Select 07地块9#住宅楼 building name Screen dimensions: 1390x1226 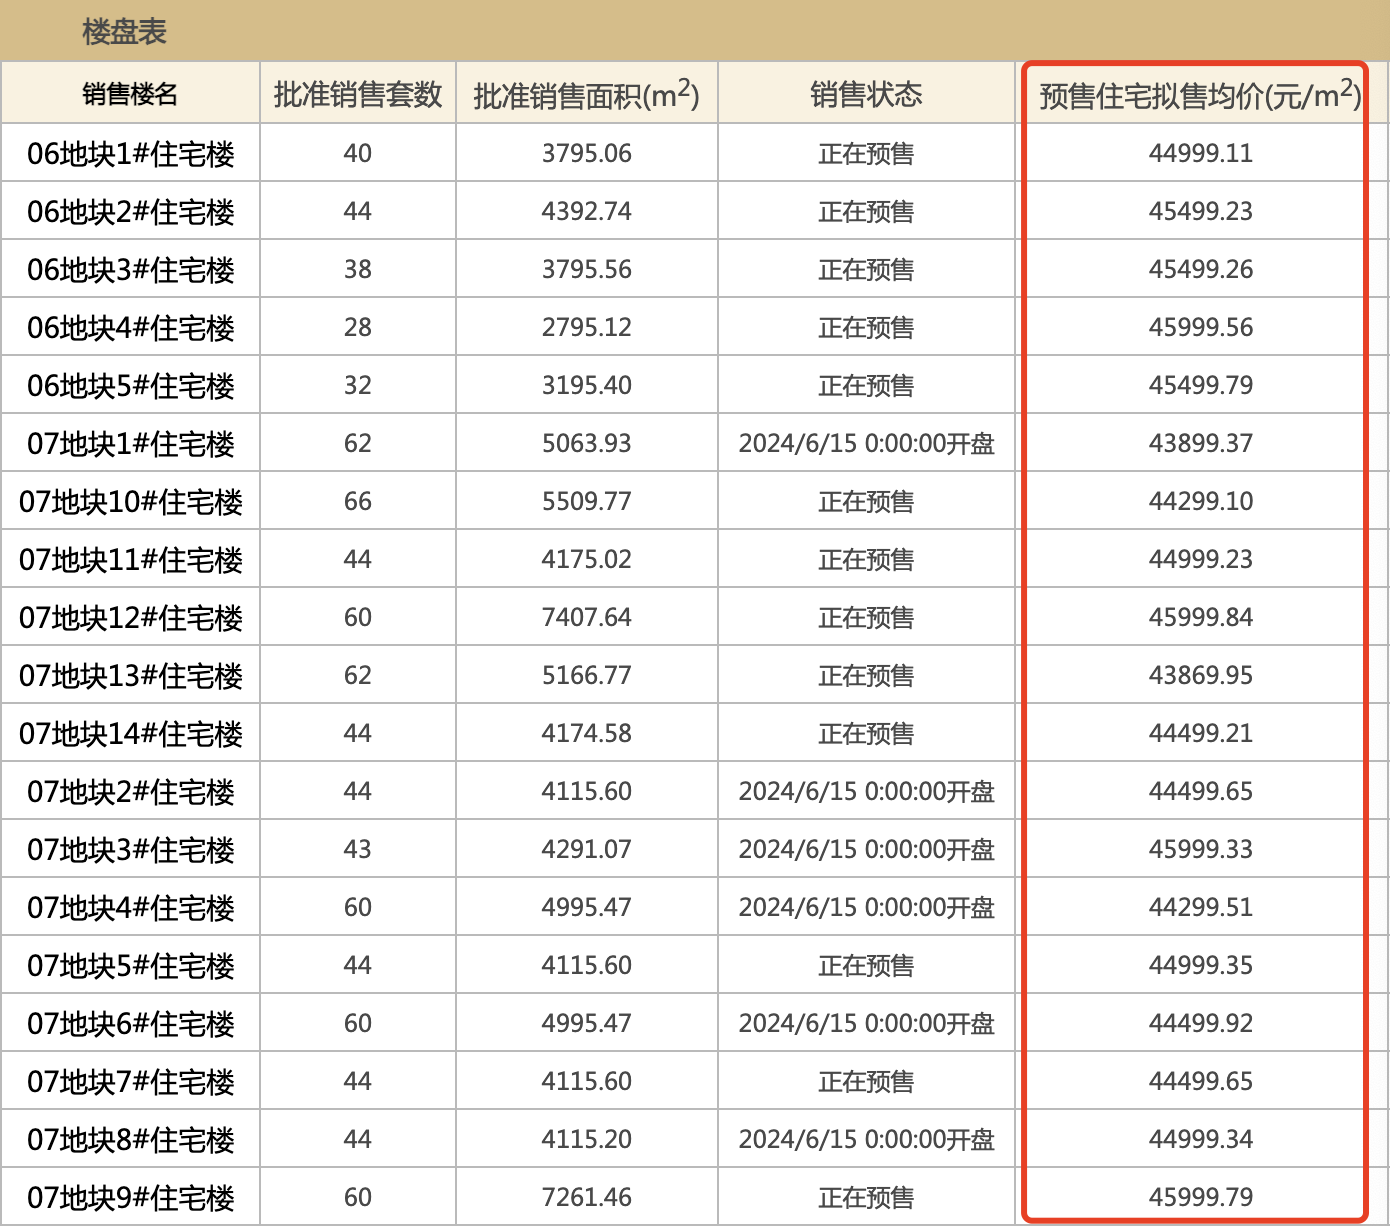click(131, 1197)
